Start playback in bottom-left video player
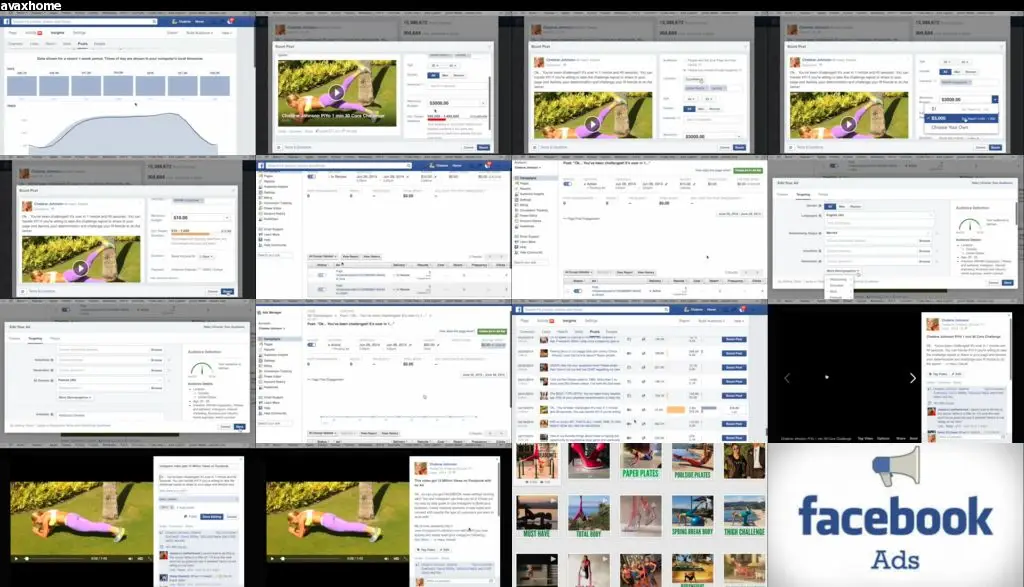 pos(16,558)
